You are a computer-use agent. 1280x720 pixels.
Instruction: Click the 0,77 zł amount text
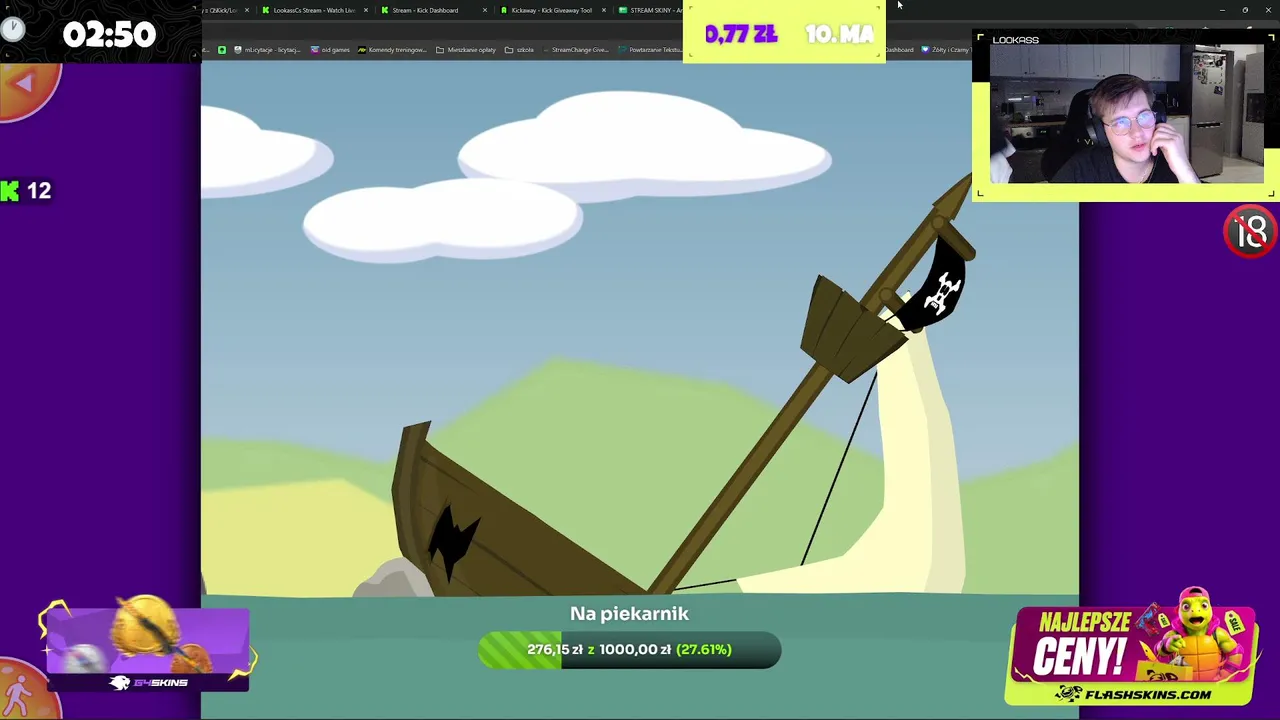click(x=741, y=34)
